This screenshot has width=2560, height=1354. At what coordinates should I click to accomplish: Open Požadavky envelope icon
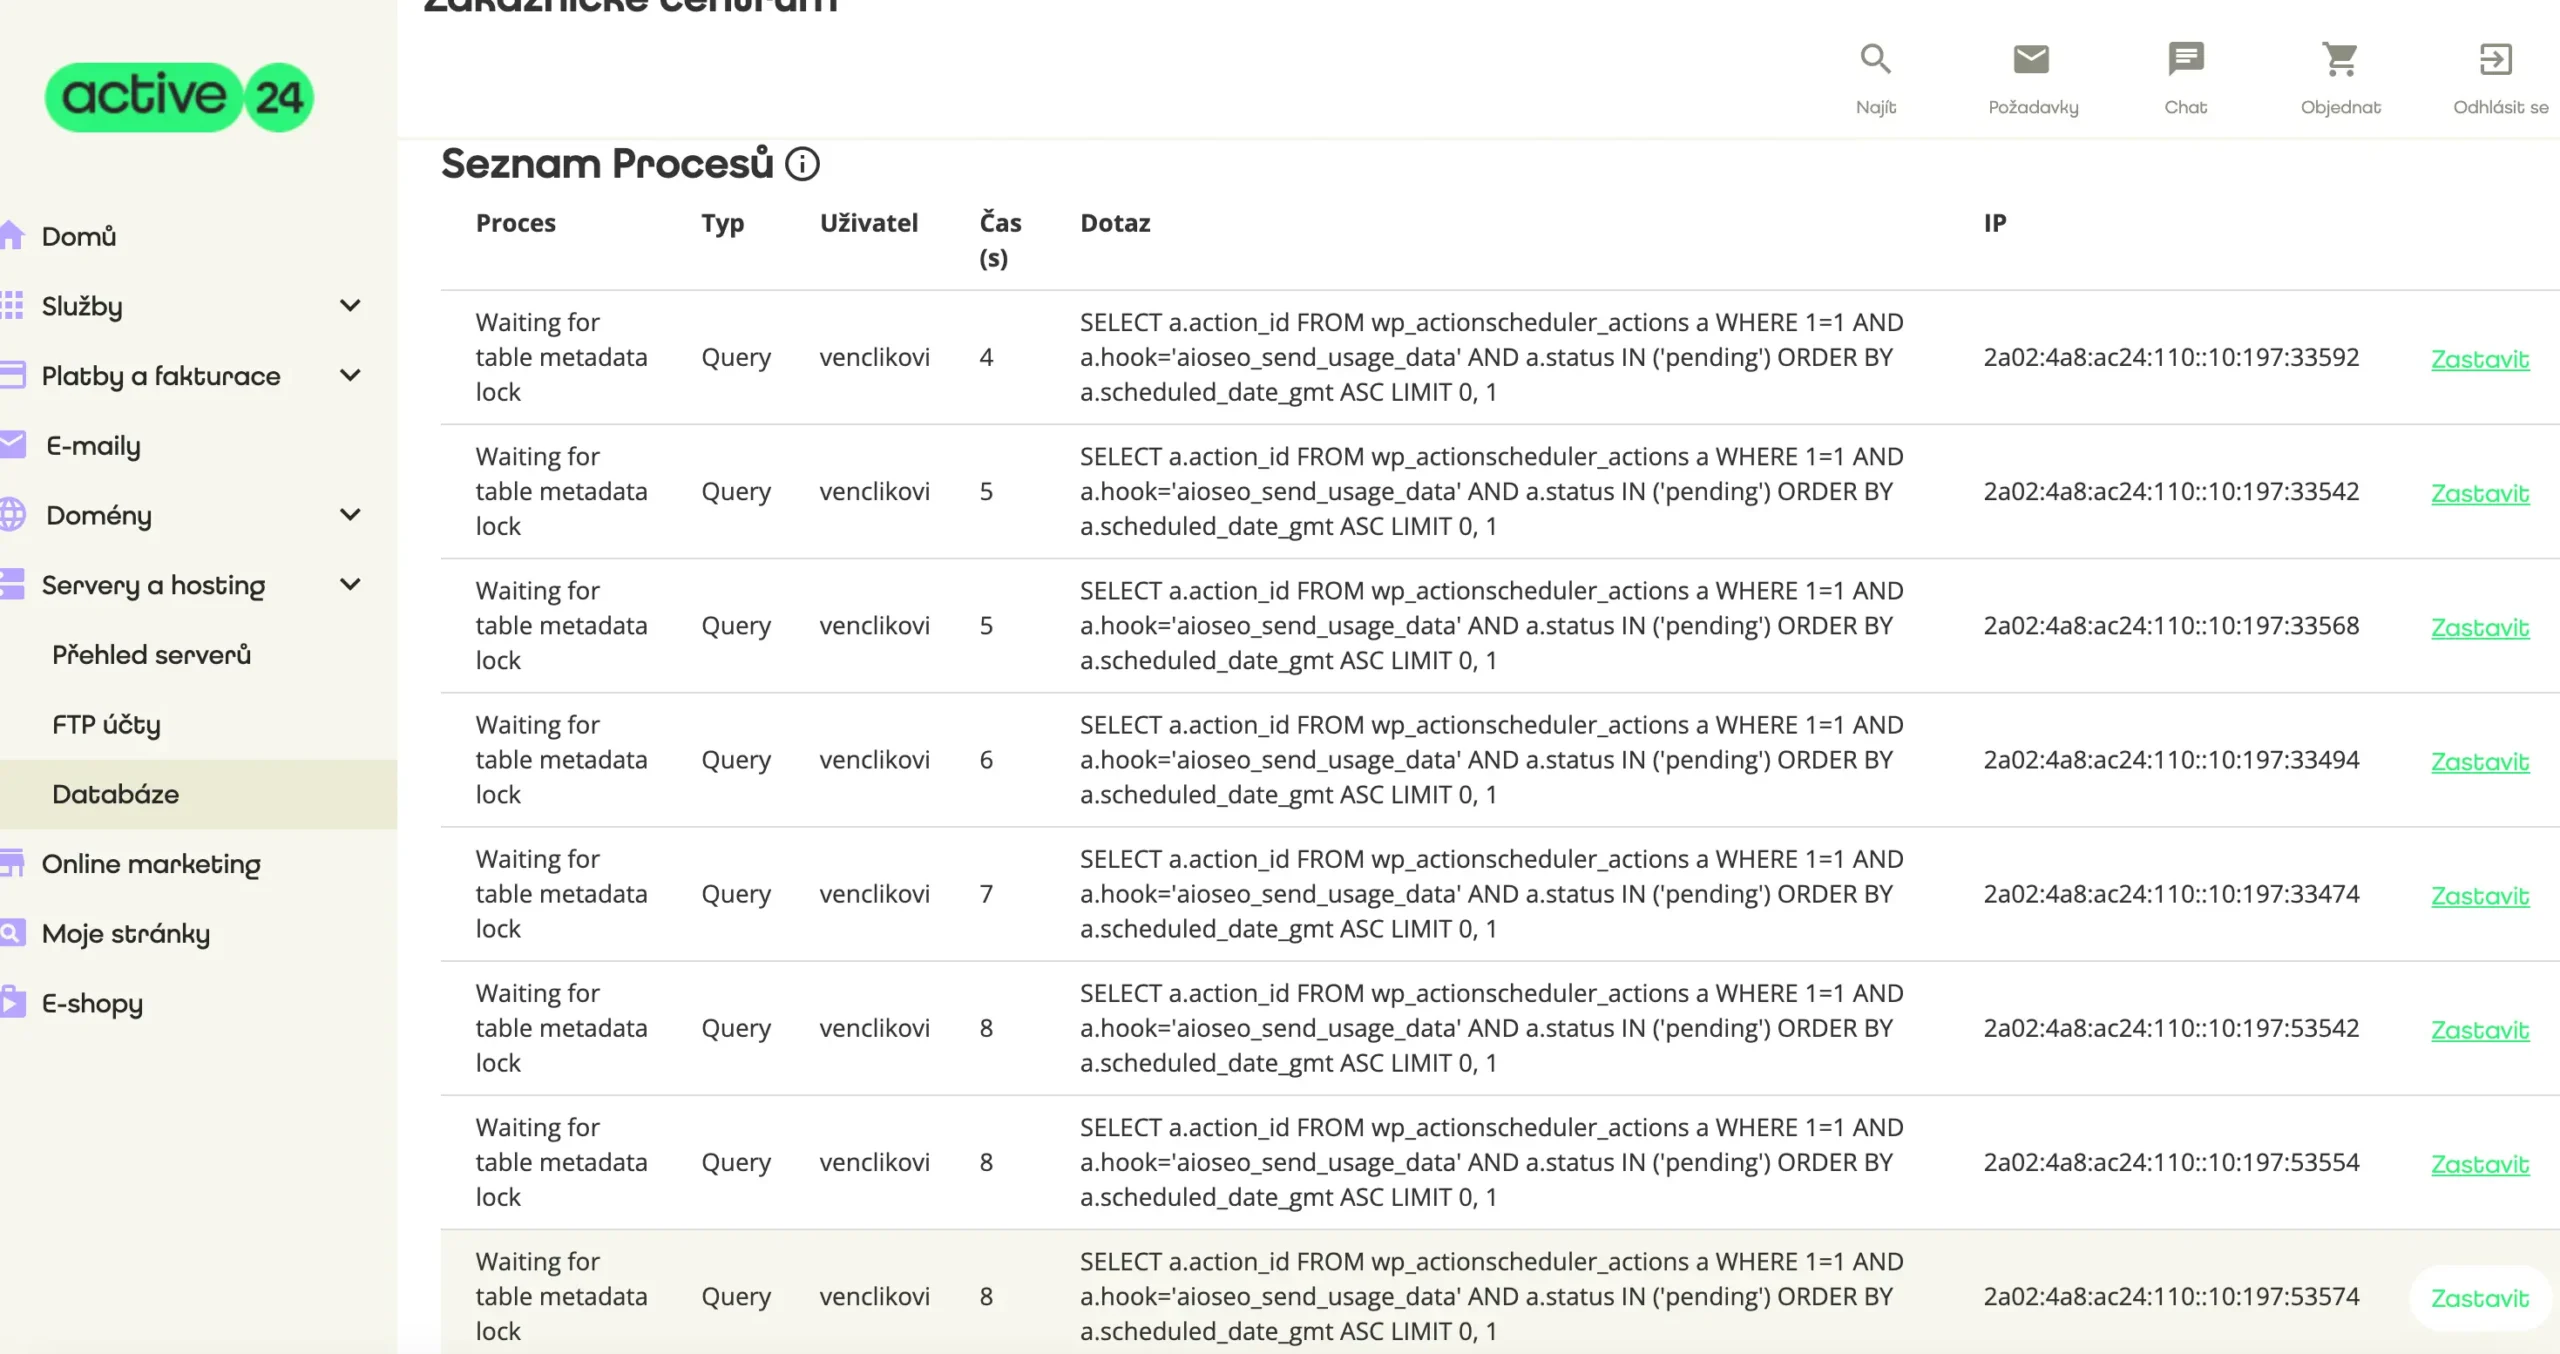2031,59
